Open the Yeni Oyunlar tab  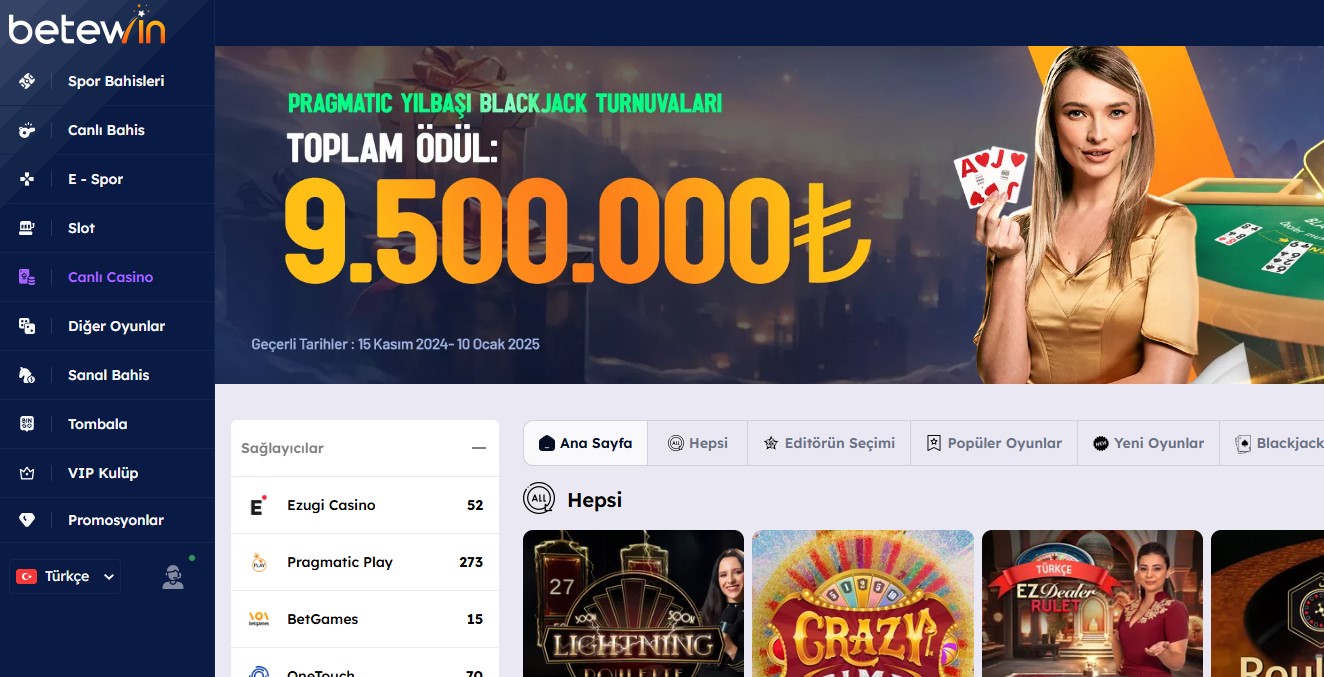tap(1148, 443)
